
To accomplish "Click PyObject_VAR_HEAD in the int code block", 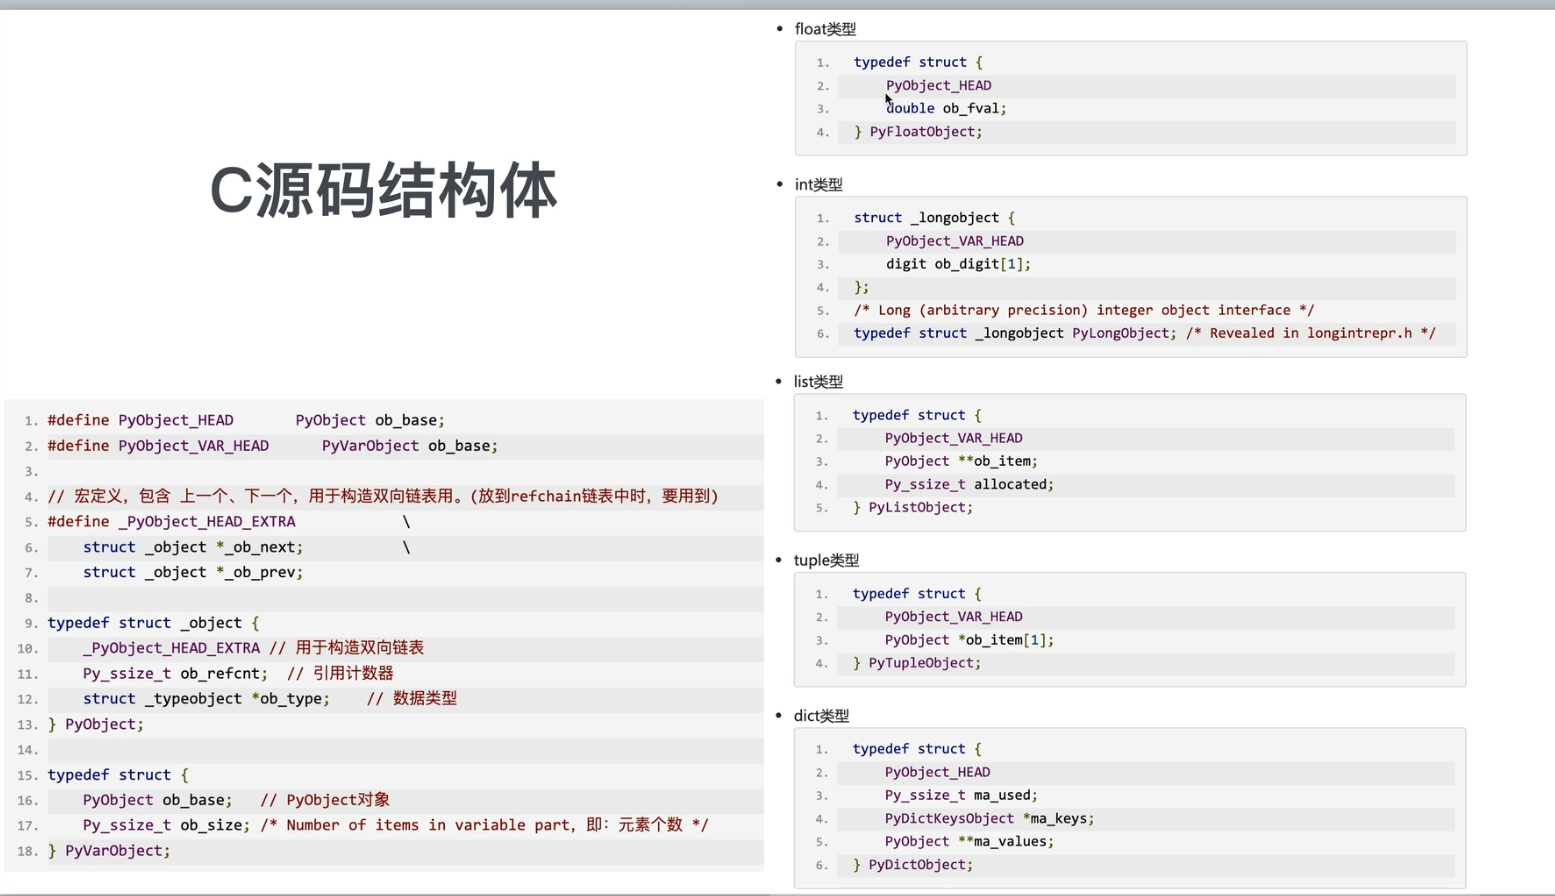I will point(955,241).
